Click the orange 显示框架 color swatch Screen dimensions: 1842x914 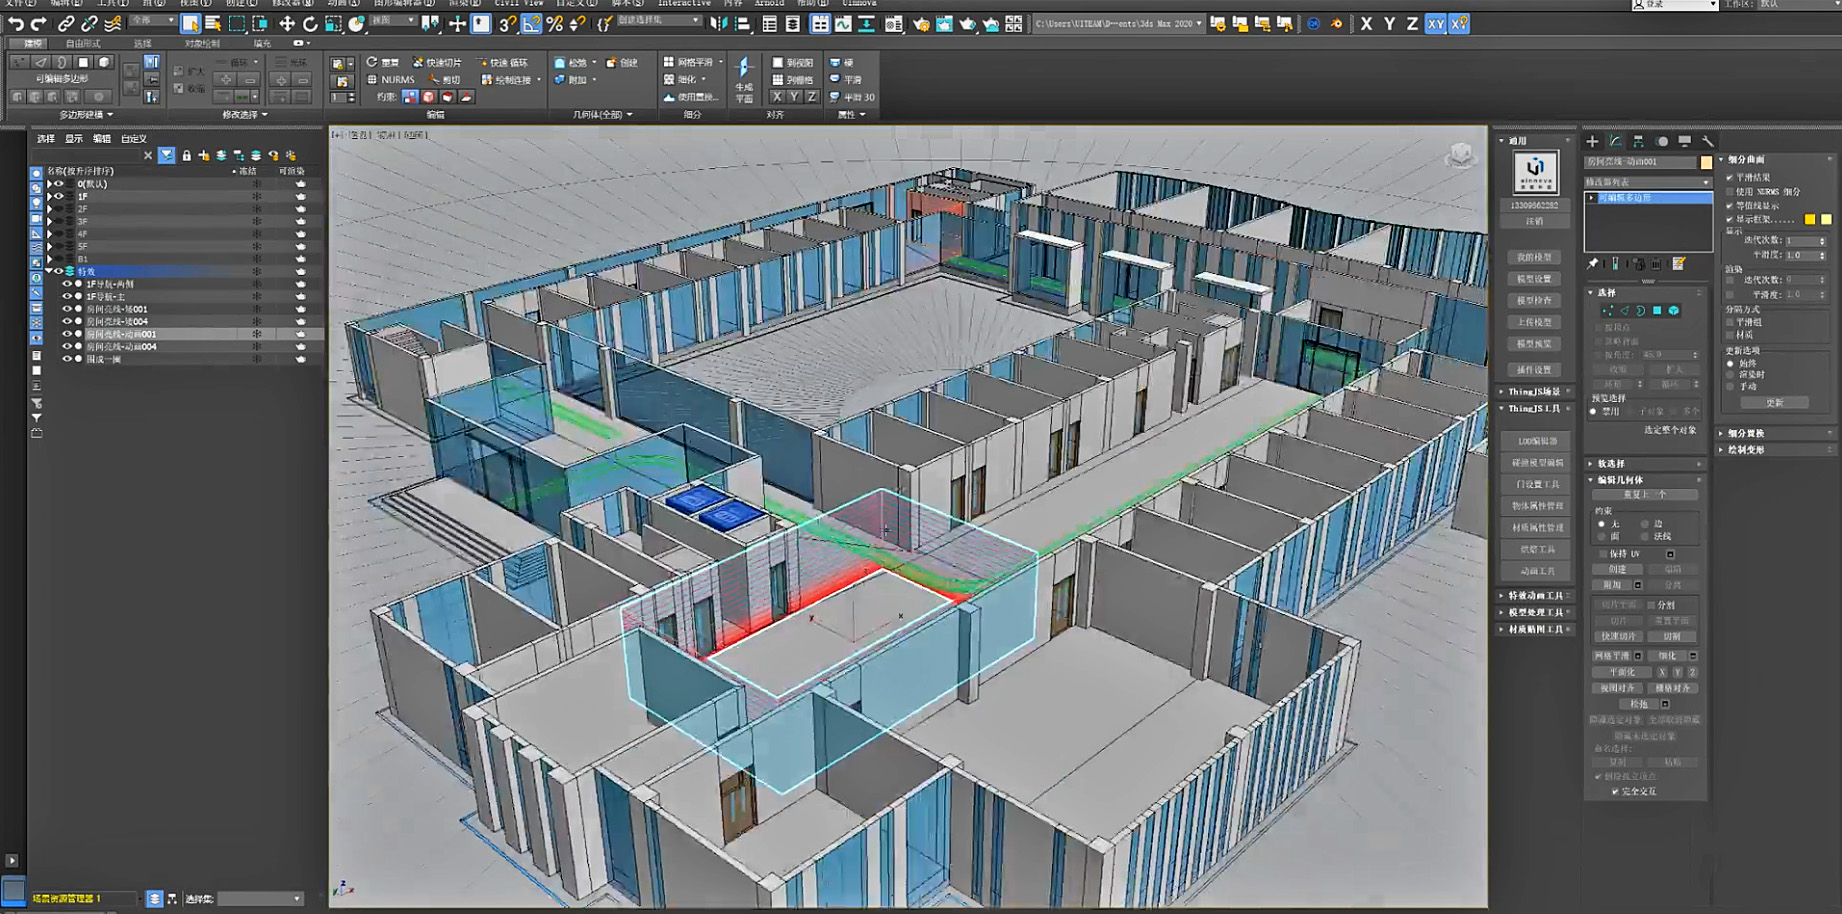(1809, 220)
